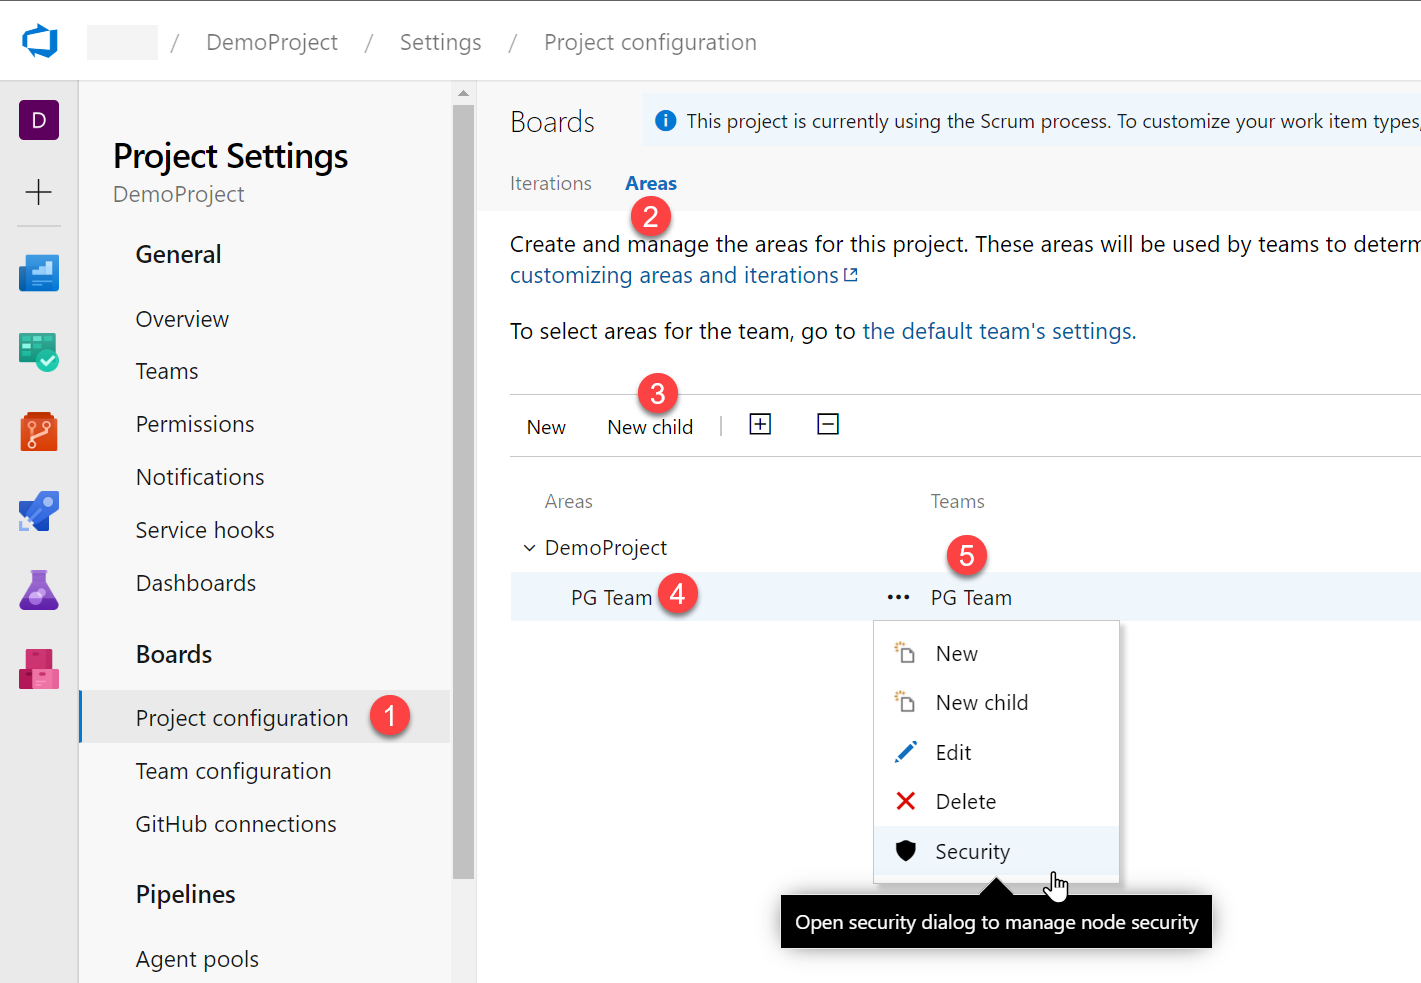Image resolution: width=1421 pixels, height=983 pixels.
Task: Open the customizing areas and iterations link
Action: pos(684,275)
